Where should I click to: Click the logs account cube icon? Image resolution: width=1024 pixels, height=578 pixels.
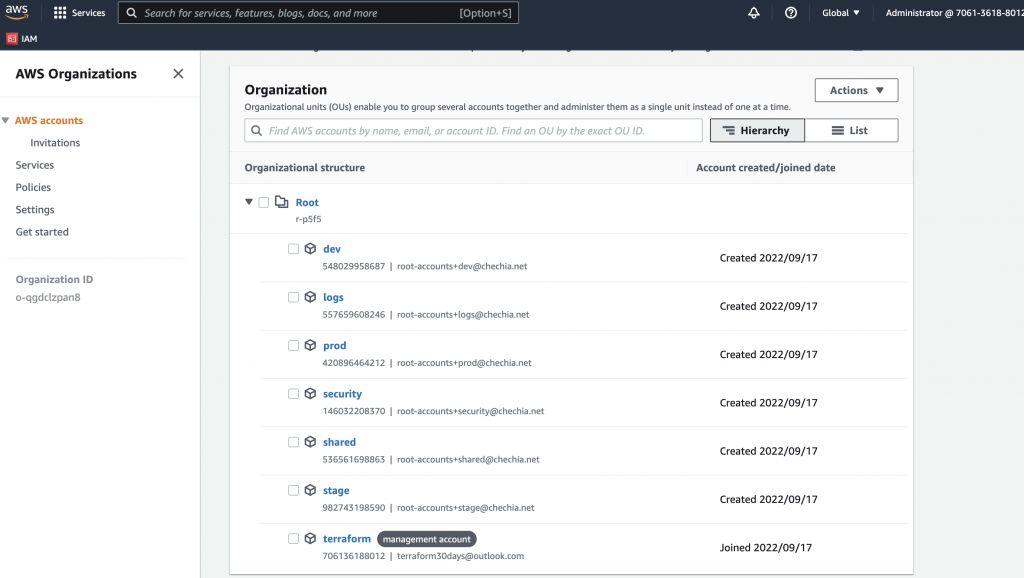310,297
